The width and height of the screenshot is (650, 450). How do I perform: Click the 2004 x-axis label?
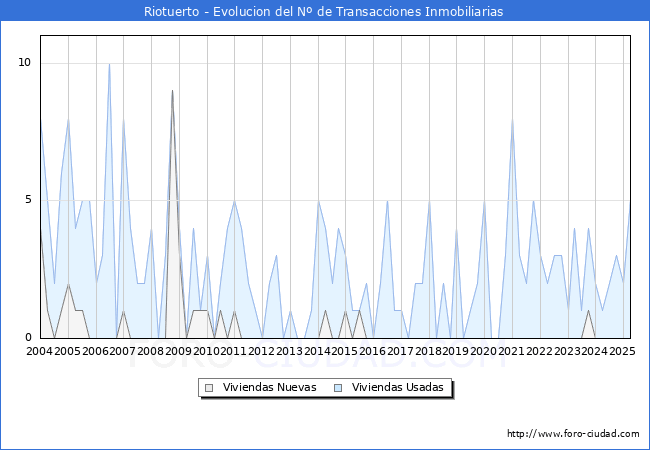coord(39,351)
